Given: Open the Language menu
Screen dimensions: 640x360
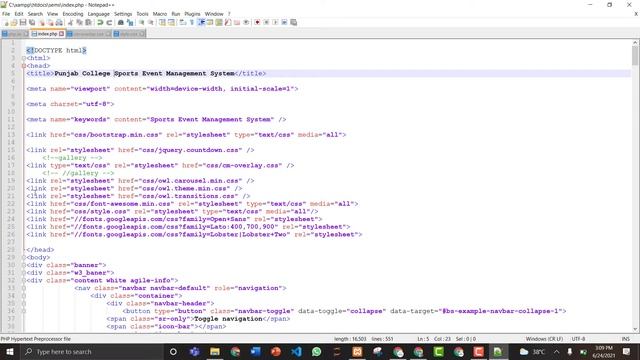Looking at the screenshot, I should [x=98, y=14].
